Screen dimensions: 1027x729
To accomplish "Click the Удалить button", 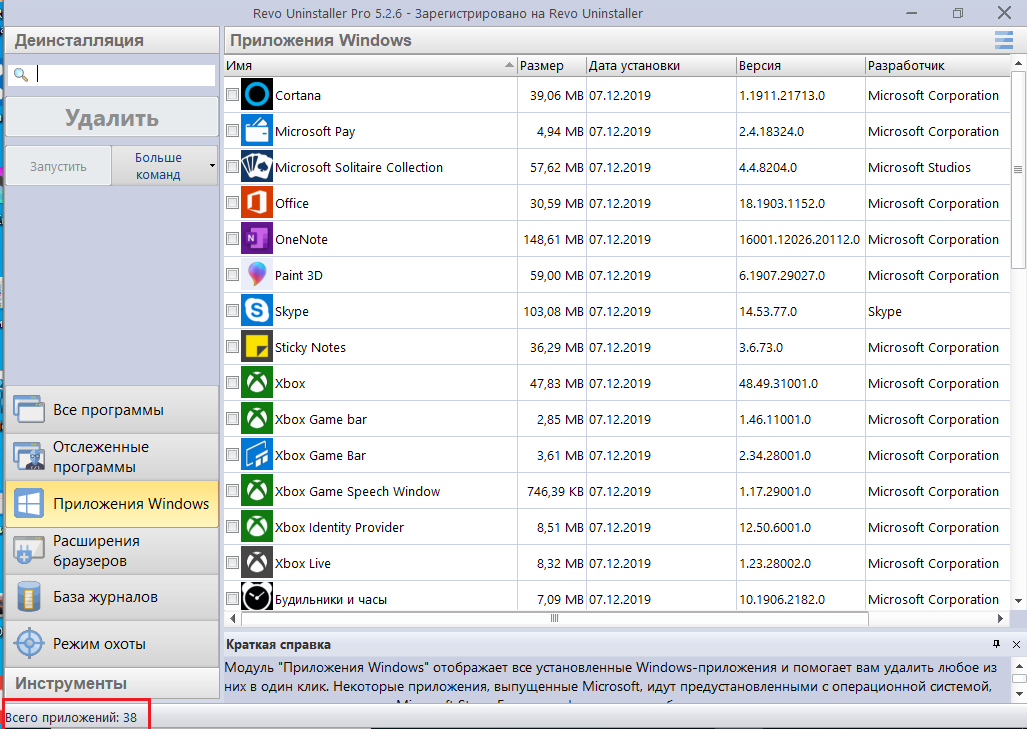I will point(112,118).
